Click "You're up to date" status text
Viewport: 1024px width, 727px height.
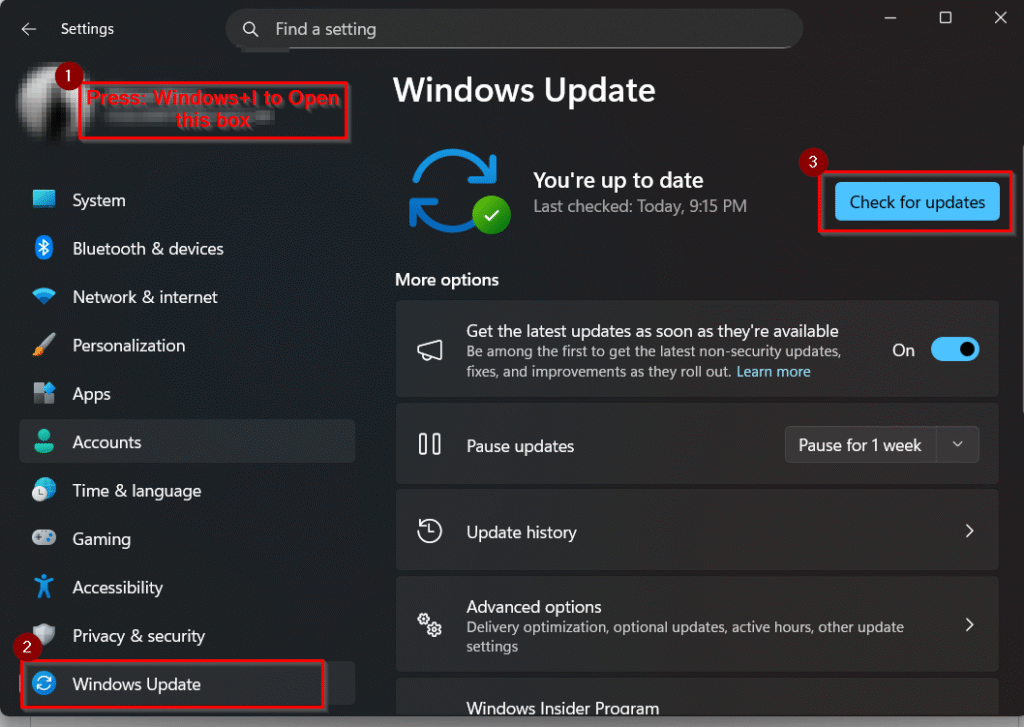click(618, 180)
